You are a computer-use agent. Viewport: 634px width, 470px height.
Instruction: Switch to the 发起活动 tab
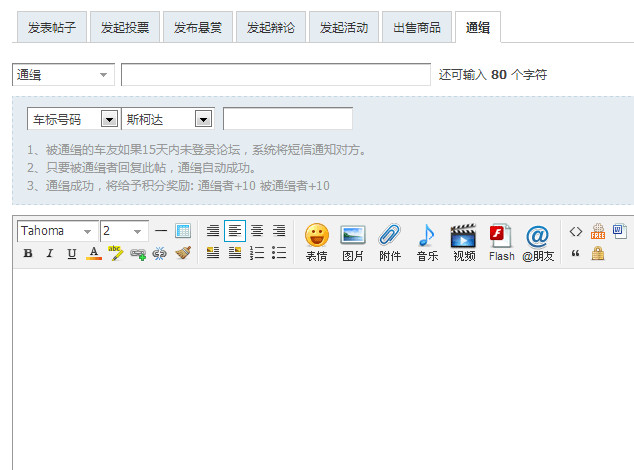click(344, 28)
